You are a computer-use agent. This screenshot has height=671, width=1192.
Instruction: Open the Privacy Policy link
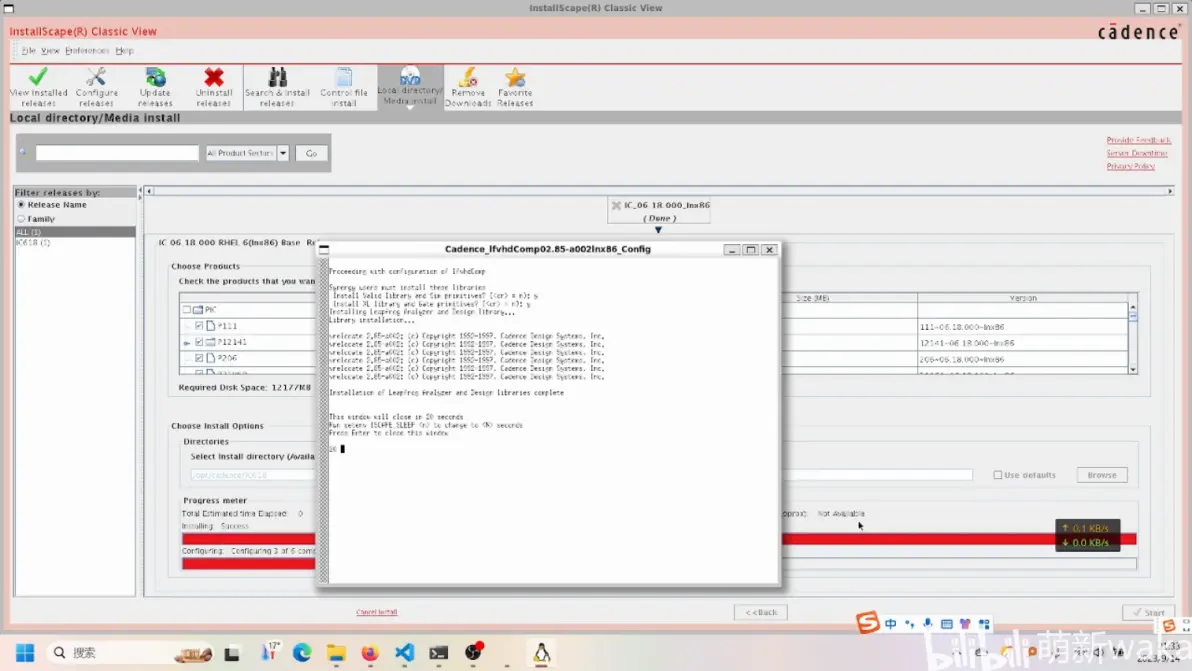(x=1130, y=166)
